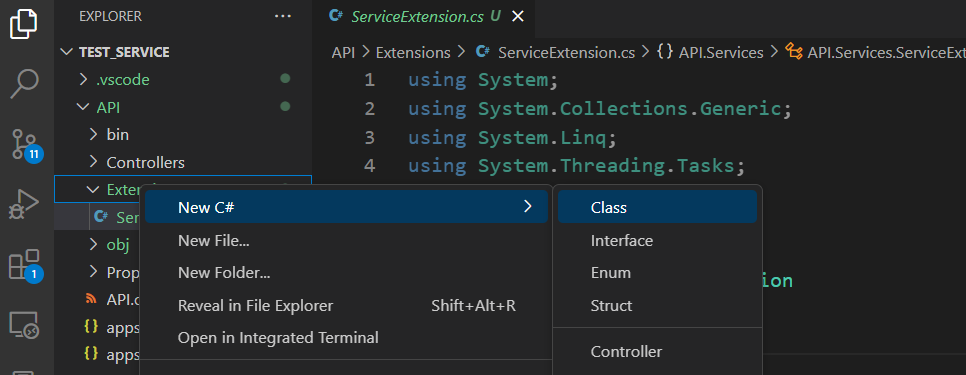Image resolution: width=966 pixels, height=375 pixels.
Task: Pick Controller from the New C# submenu
Action: click(x=657, y=352)
